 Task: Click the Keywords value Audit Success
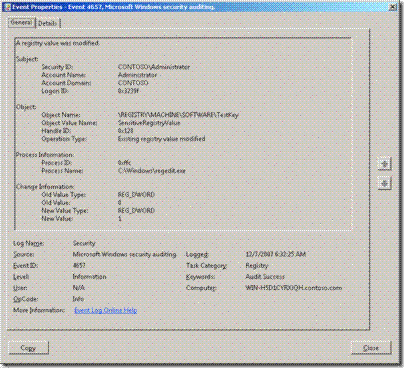click(x=265, y=277)
